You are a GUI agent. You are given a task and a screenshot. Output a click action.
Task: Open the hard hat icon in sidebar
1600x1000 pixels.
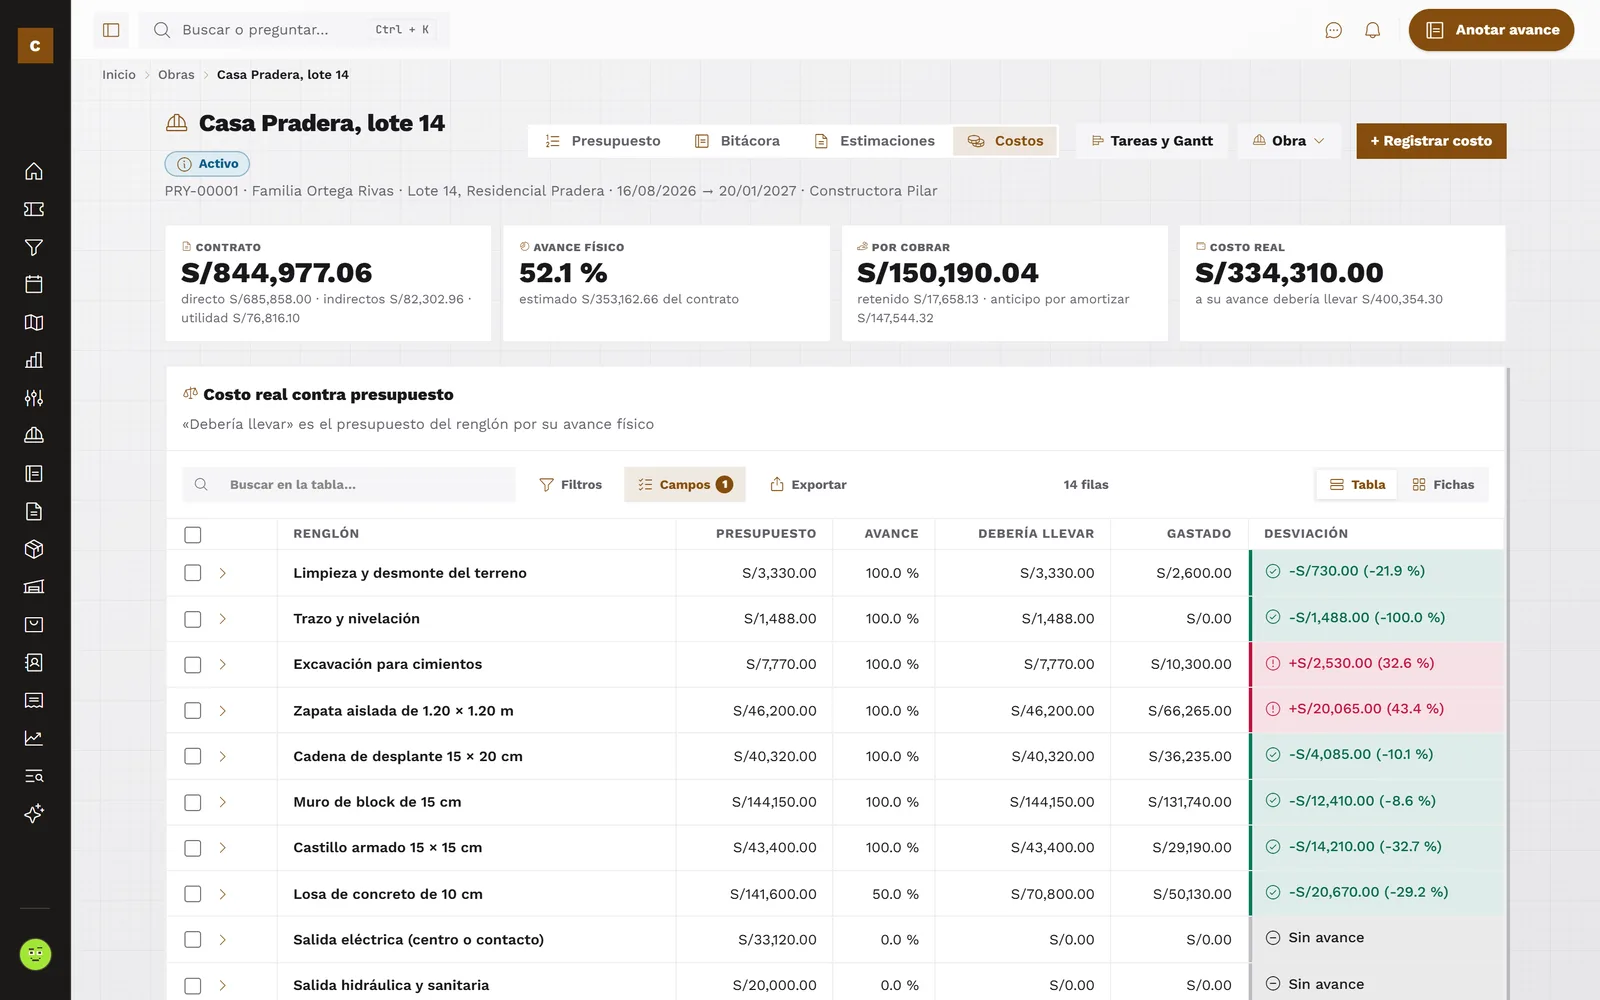tap(34, 435)
